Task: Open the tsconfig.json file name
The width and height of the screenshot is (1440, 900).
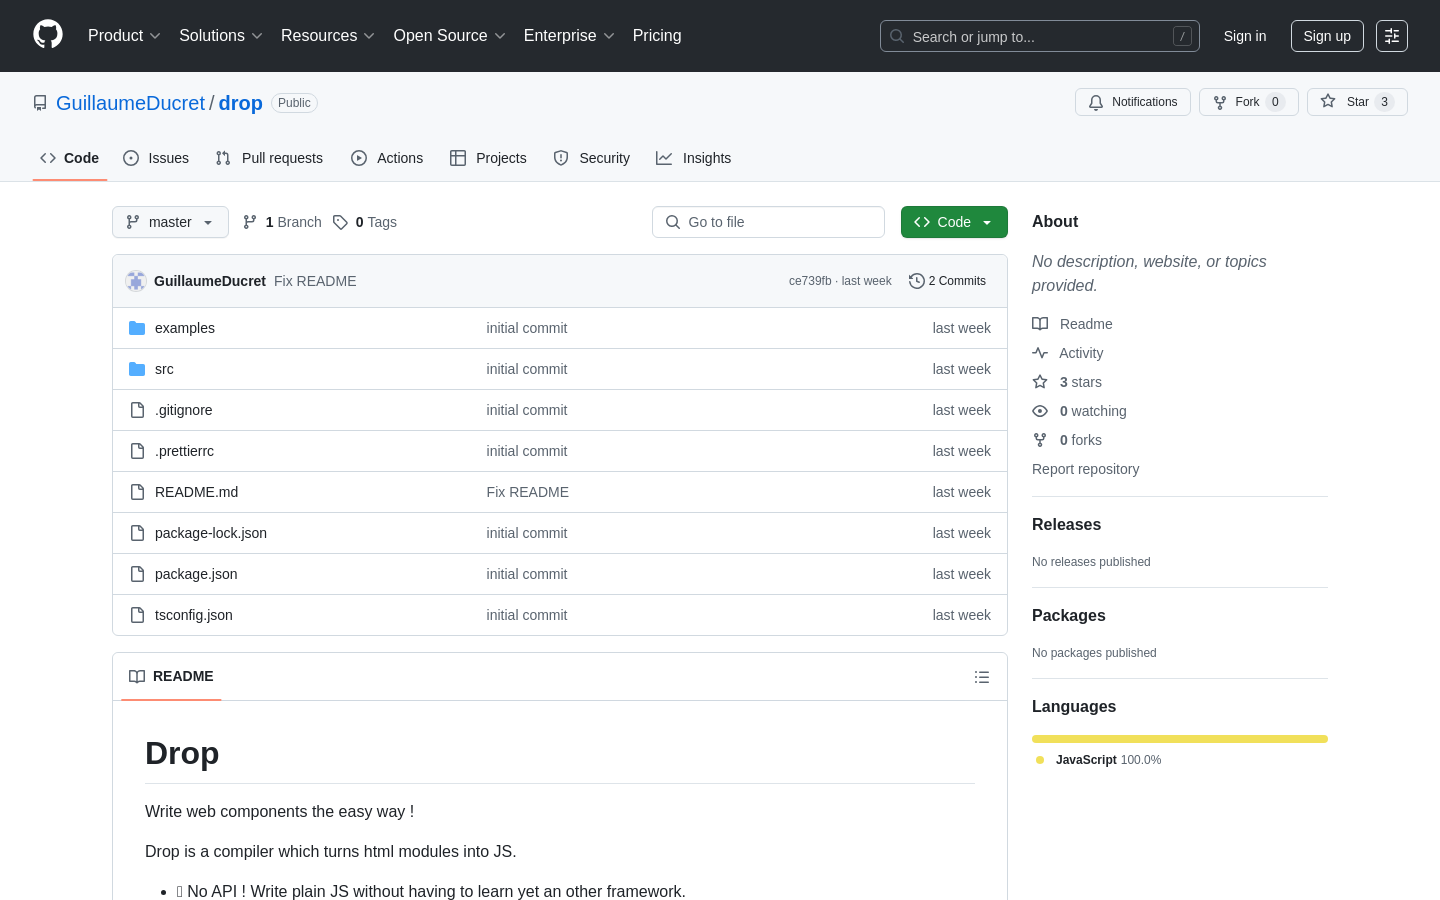Action: [x=194, y=615]
